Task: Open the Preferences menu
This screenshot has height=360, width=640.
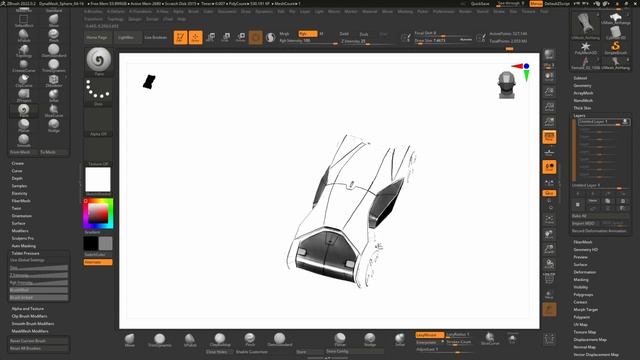Action: click(x=444, y=11)
